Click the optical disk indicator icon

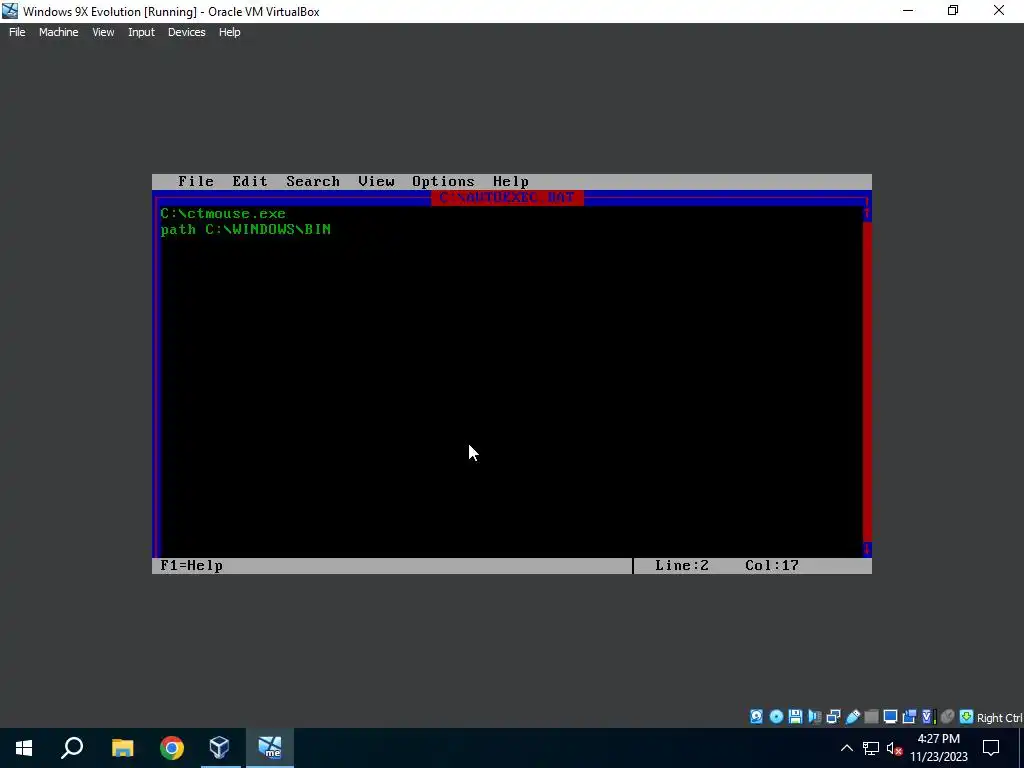(776, 717)
